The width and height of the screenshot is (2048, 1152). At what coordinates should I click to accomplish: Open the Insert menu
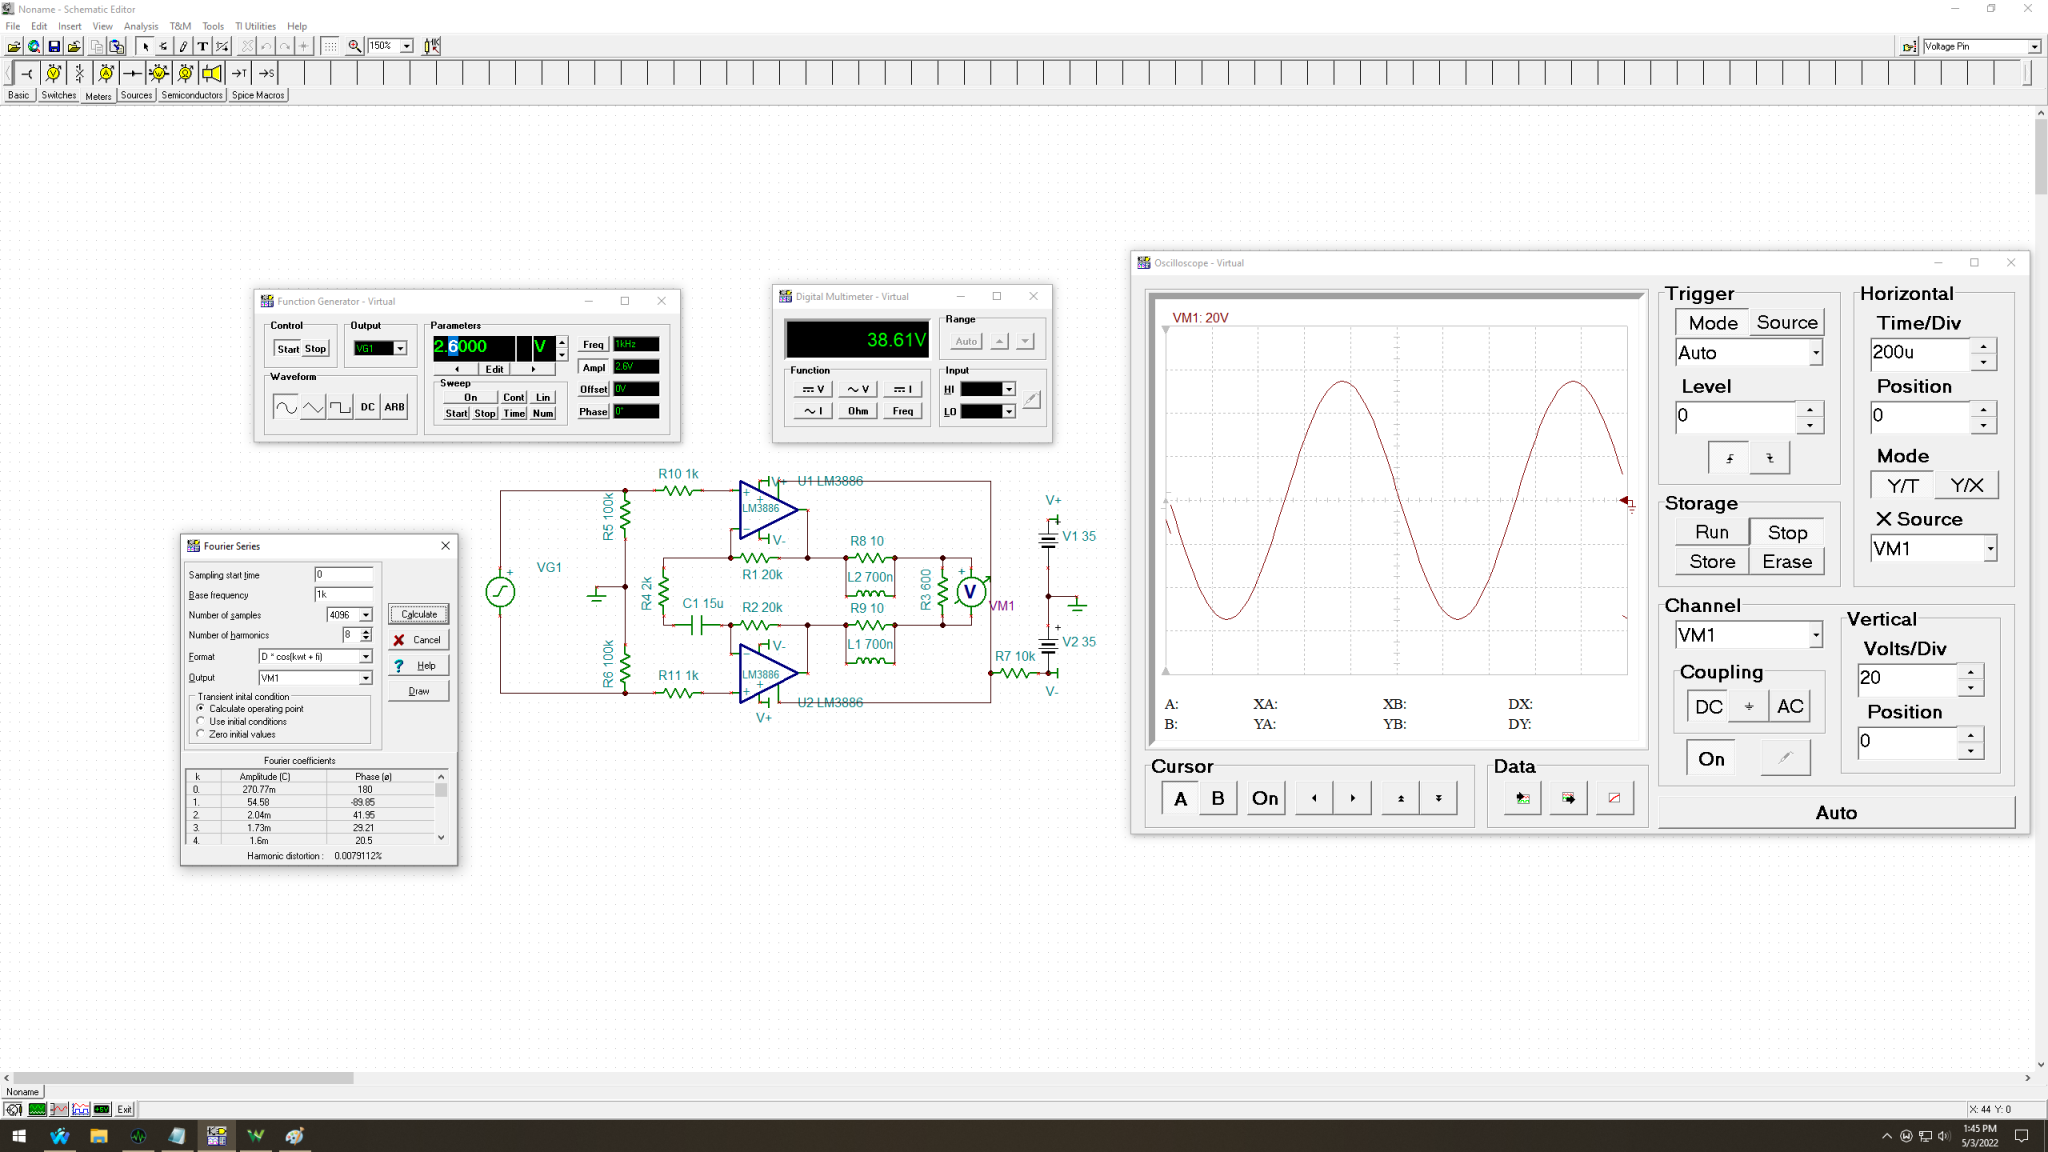coord(70,26)
